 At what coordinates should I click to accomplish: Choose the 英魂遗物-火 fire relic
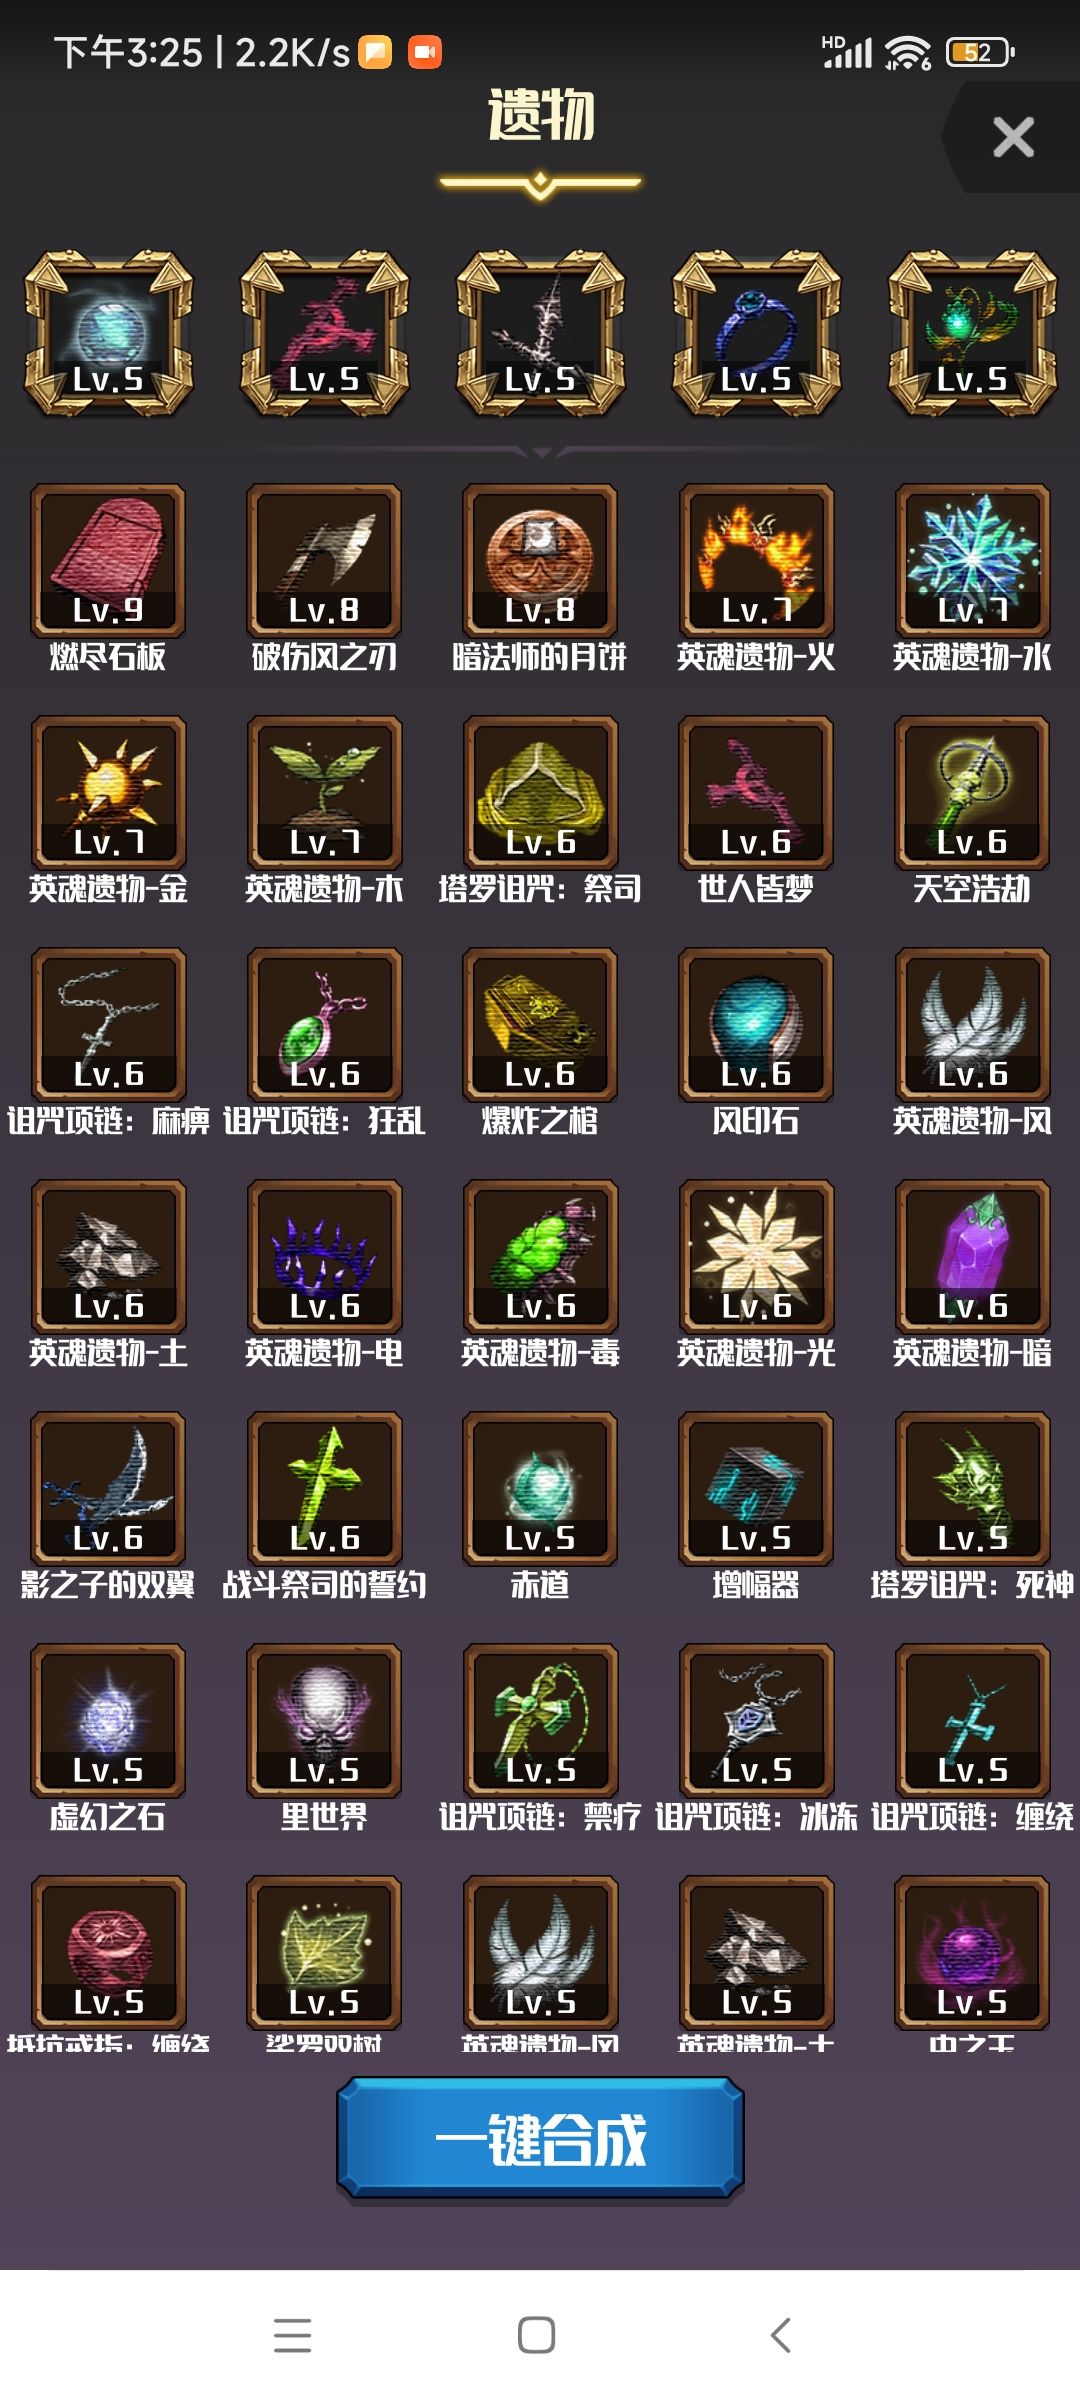(x=756, y=560)
